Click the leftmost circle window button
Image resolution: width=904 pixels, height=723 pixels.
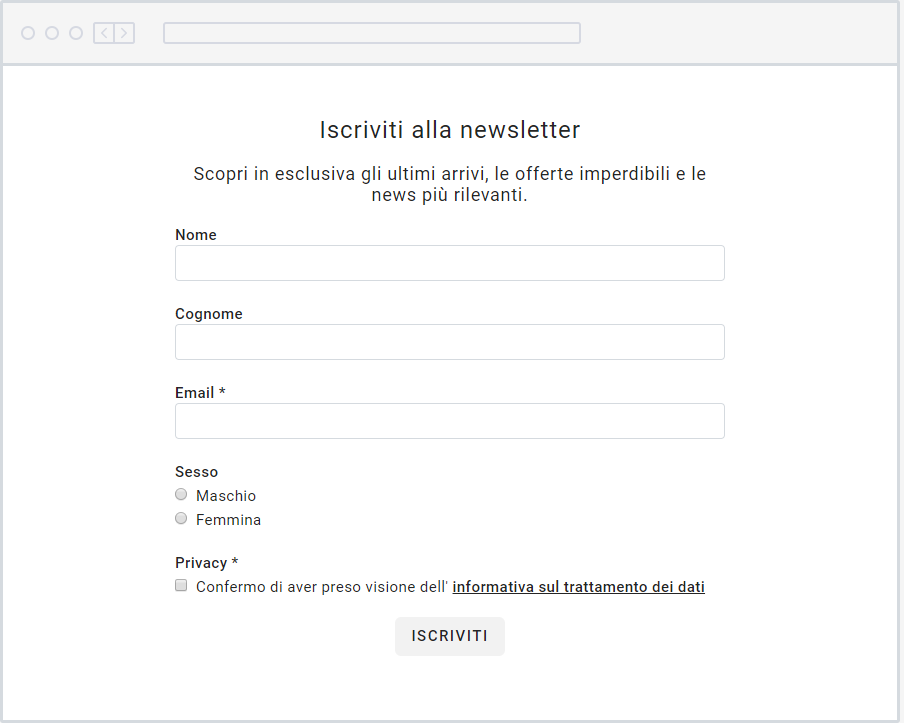click(28, 33)
